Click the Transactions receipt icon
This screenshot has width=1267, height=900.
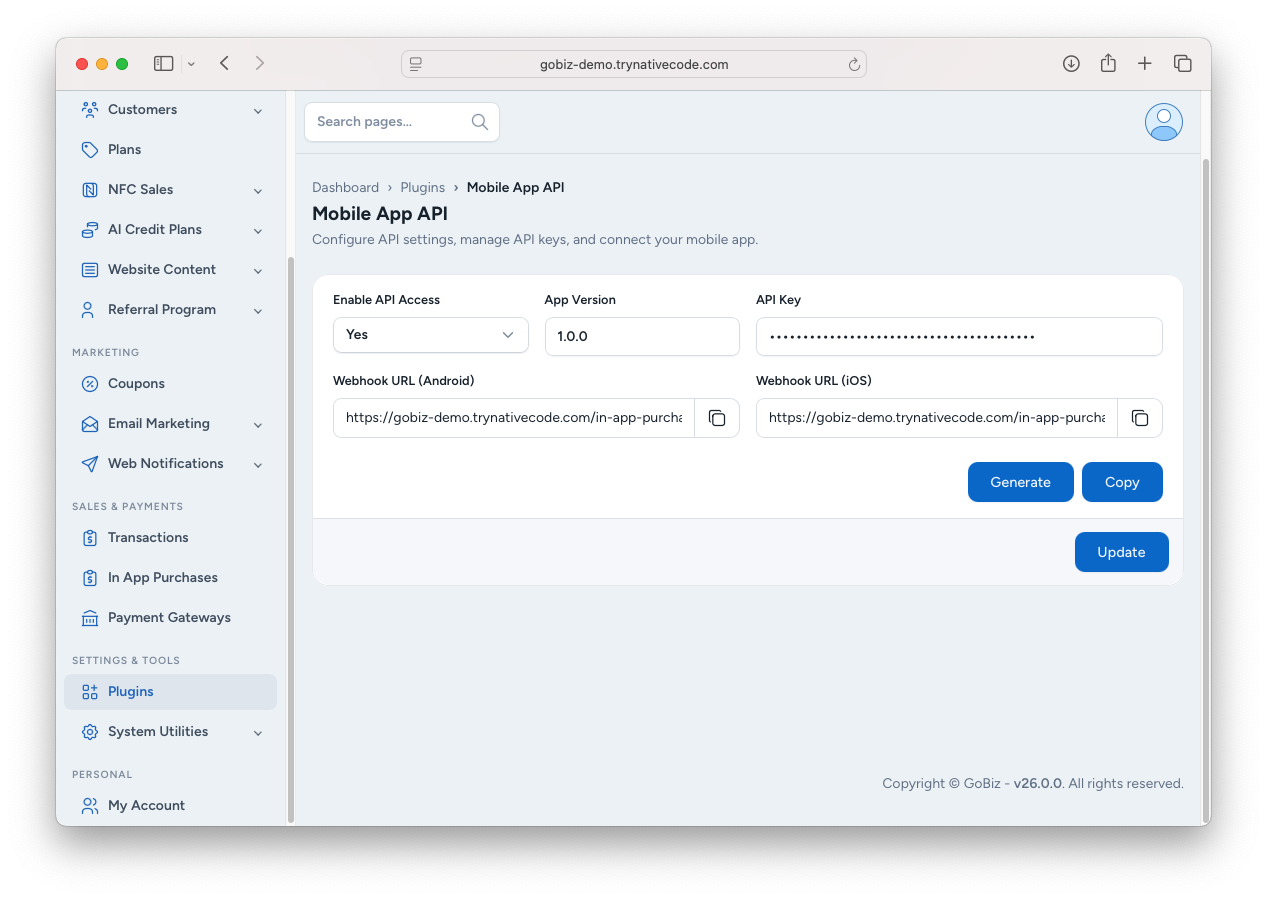pos(90,538)
